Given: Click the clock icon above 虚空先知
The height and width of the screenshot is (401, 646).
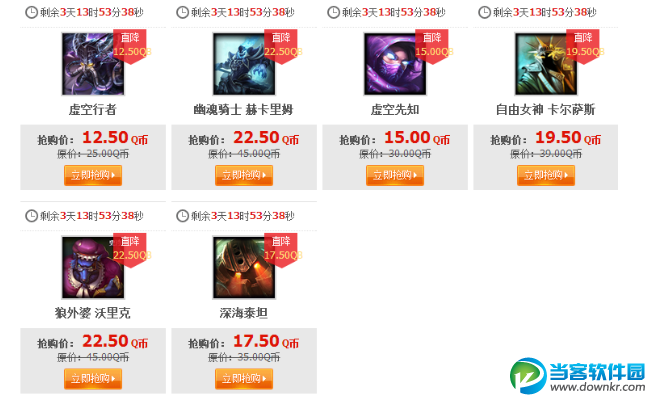Looking at the screenshot, I should (333, 12).
